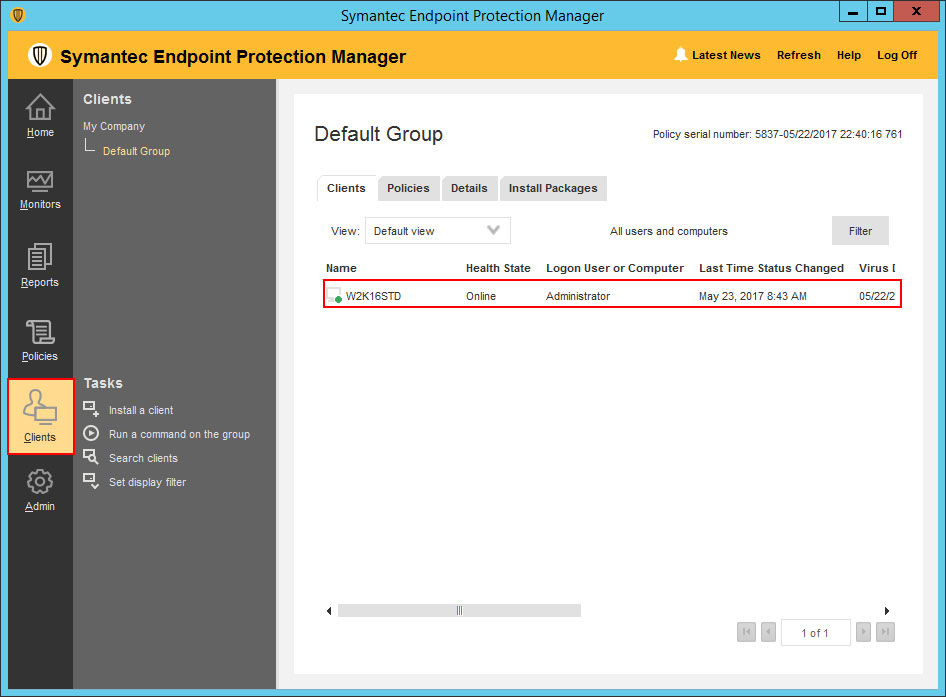
Task: Click the Symantec shield logo in header
Action: click(40, 56)
